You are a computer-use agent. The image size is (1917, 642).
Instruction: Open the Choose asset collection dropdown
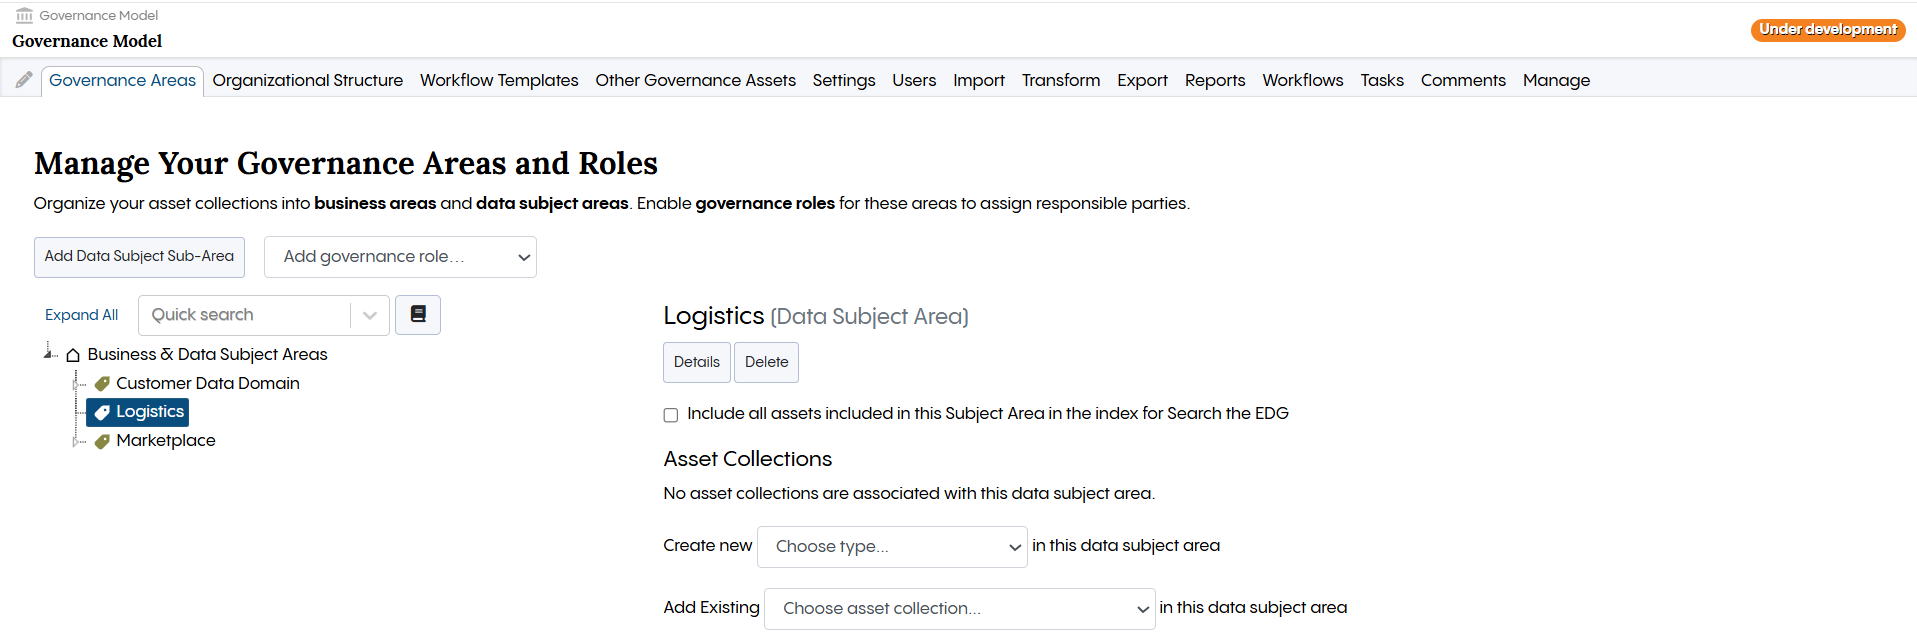click(958, 608)
